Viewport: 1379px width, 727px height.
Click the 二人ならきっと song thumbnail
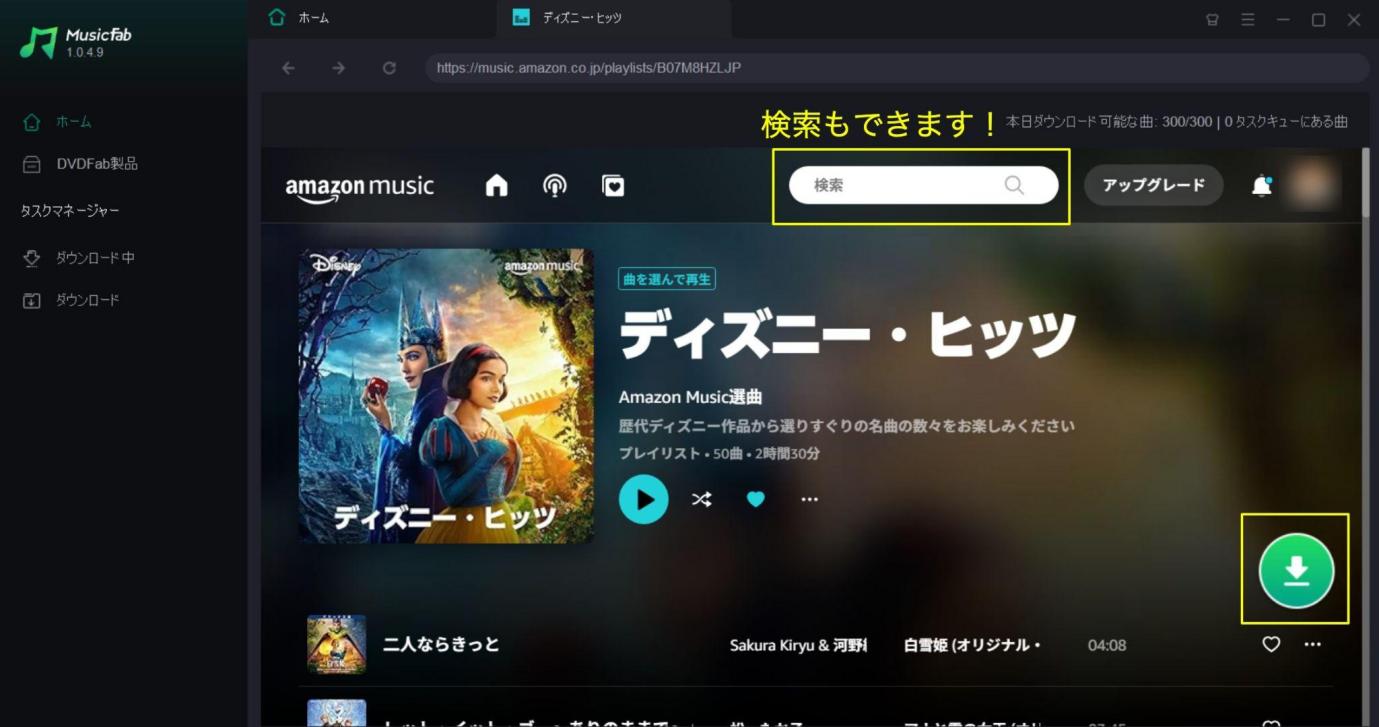[x=336, y=645]
